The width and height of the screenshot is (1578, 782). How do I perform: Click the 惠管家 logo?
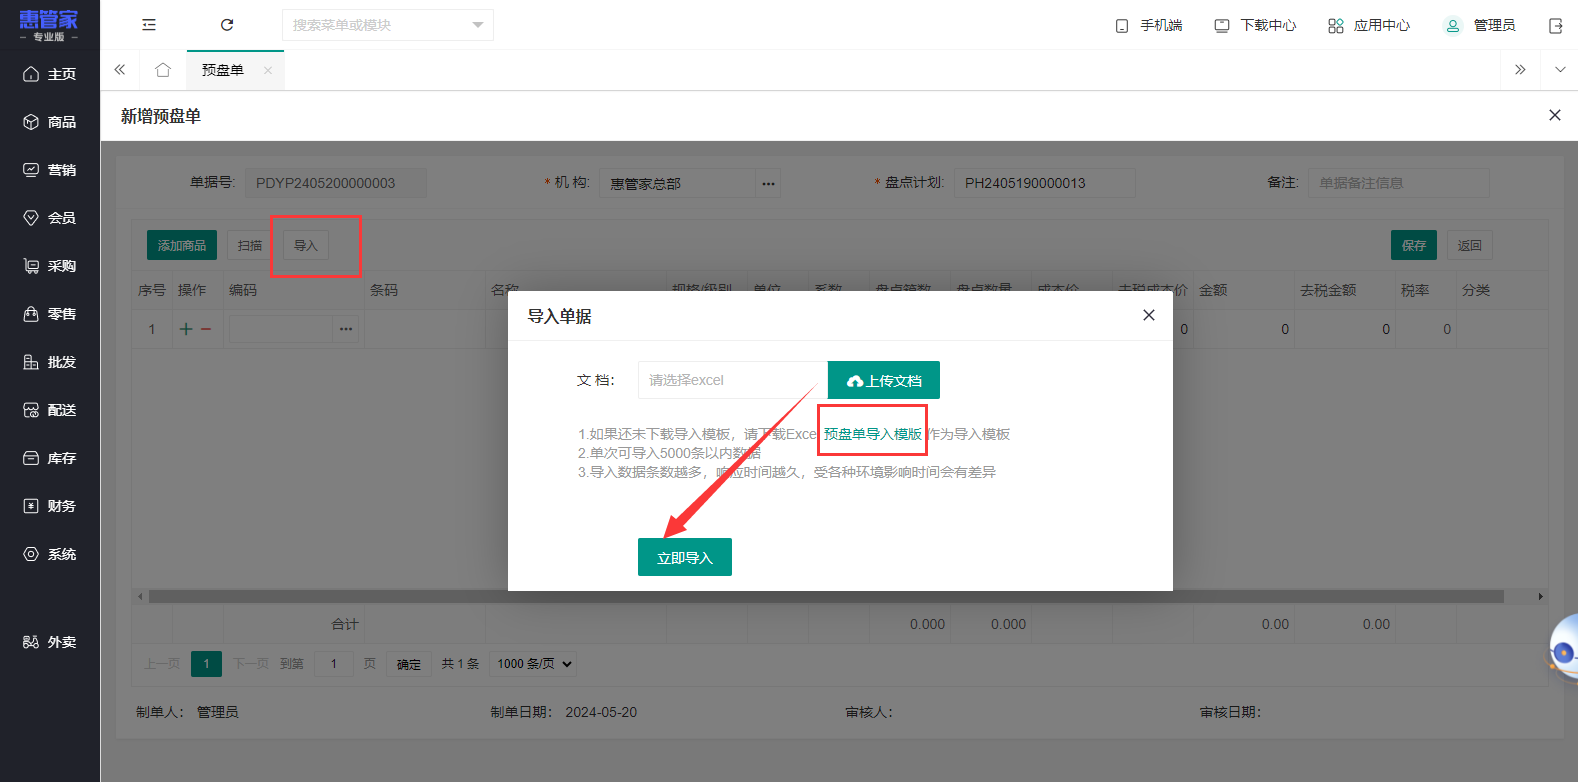[x=49, y=25]
